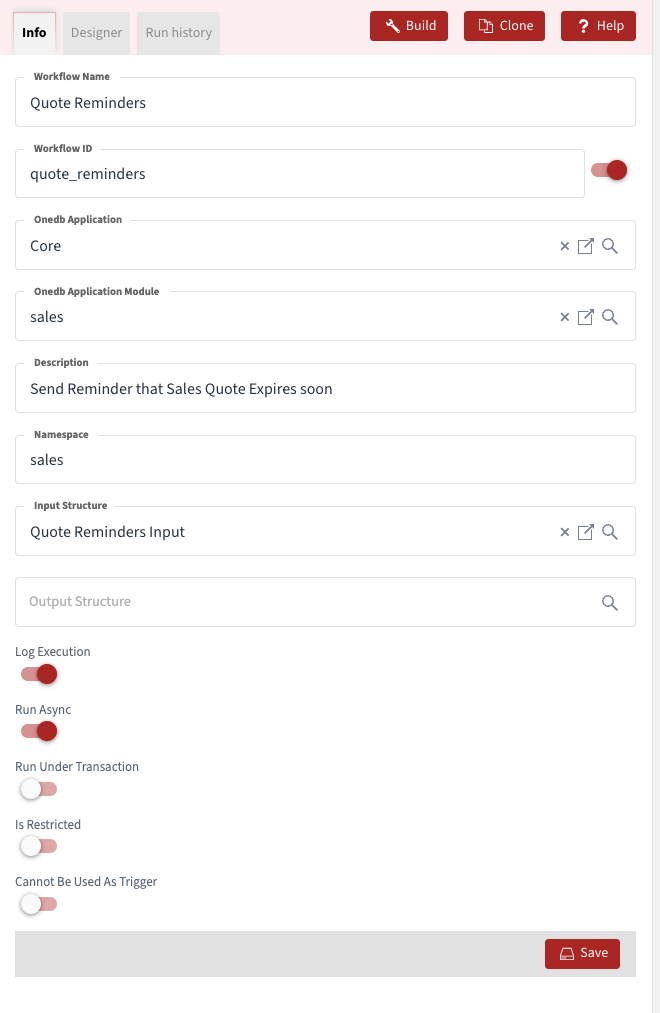The image size is (660, 1013).
Task: Disable the Workflow ID lock toggle
Action: [609, 170]
